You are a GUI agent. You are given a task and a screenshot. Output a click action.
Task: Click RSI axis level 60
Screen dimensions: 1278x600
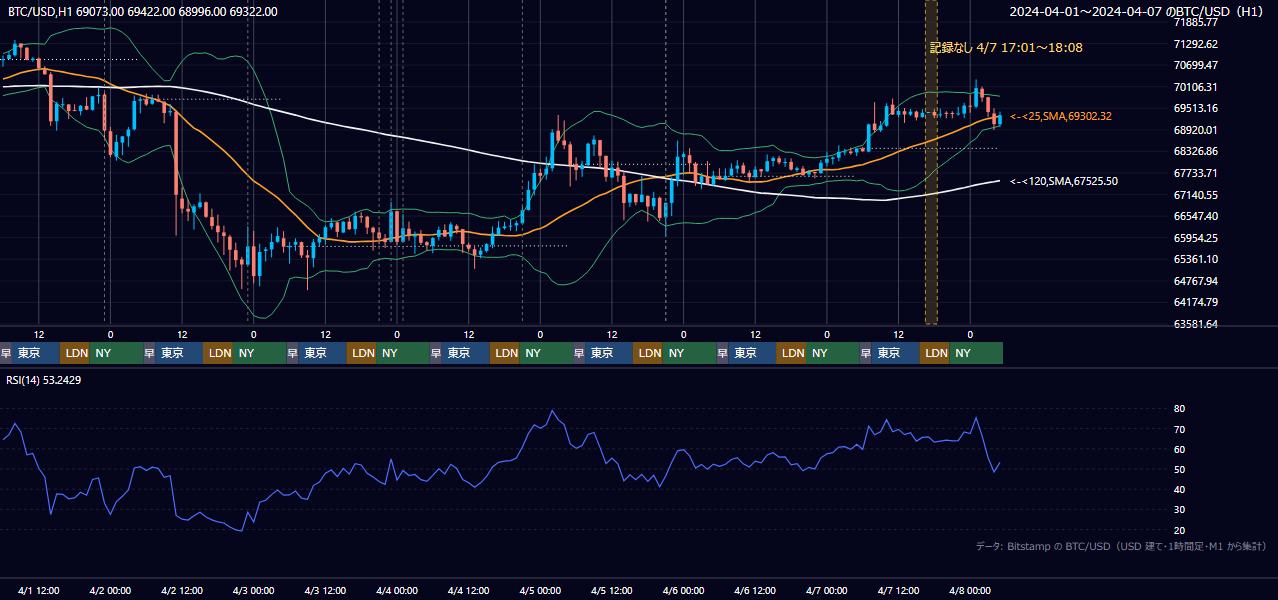click(x=1179, y=449)
